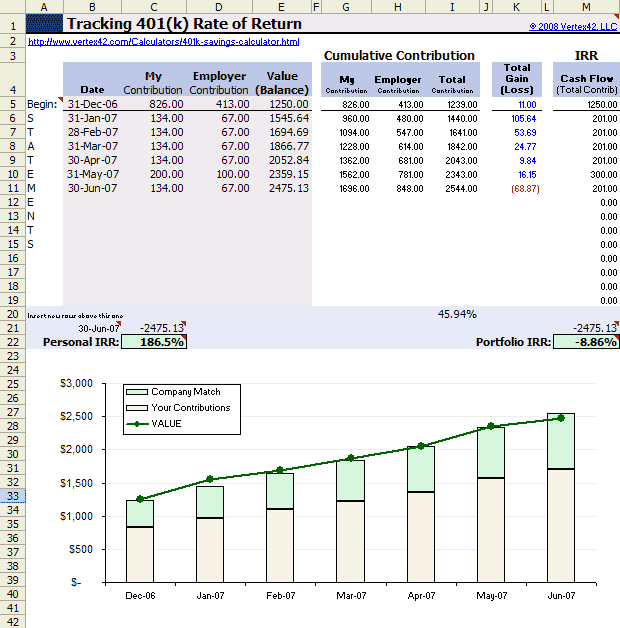
Task: Select Employer Contribution cell 413.00 in Begin row
Action: (219, 104)
